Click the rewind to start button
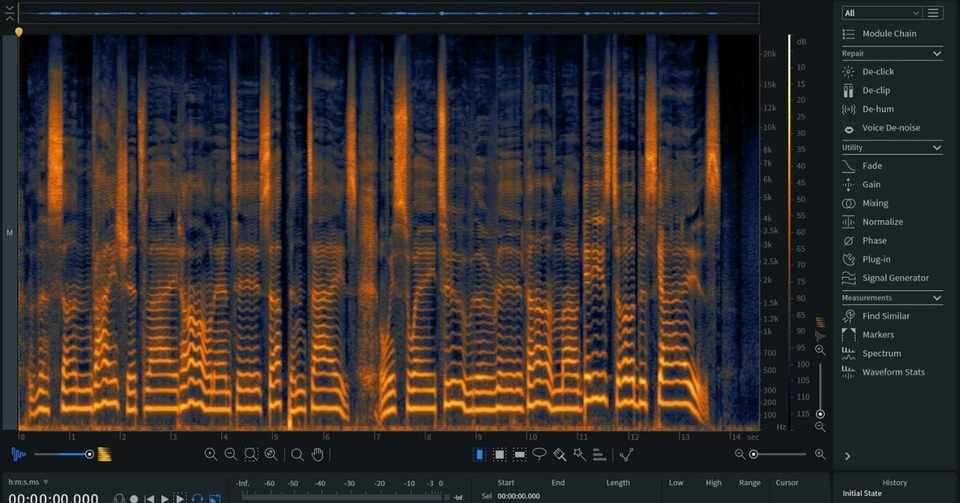 tap(149, 499)
